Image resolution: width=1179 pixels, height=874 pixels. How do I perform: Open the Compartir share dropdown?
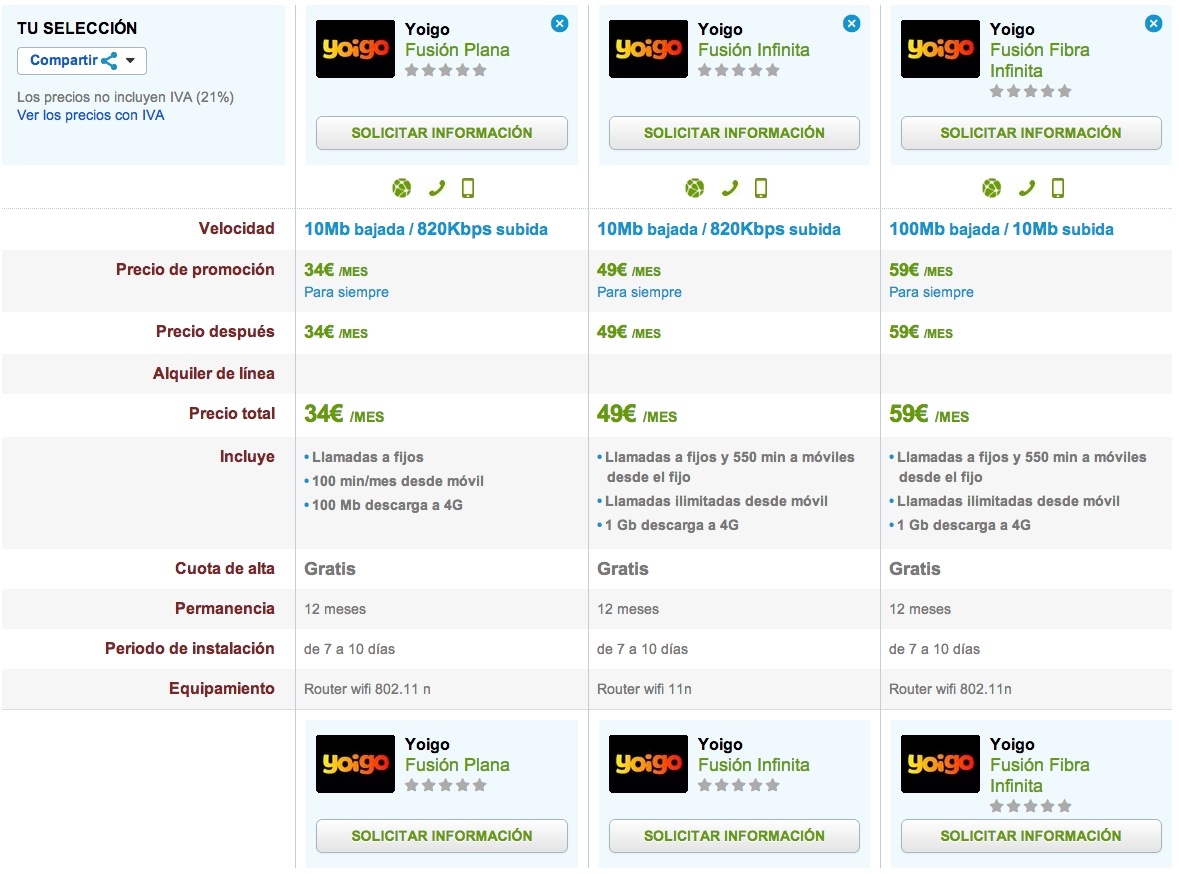tap(82, 61)
